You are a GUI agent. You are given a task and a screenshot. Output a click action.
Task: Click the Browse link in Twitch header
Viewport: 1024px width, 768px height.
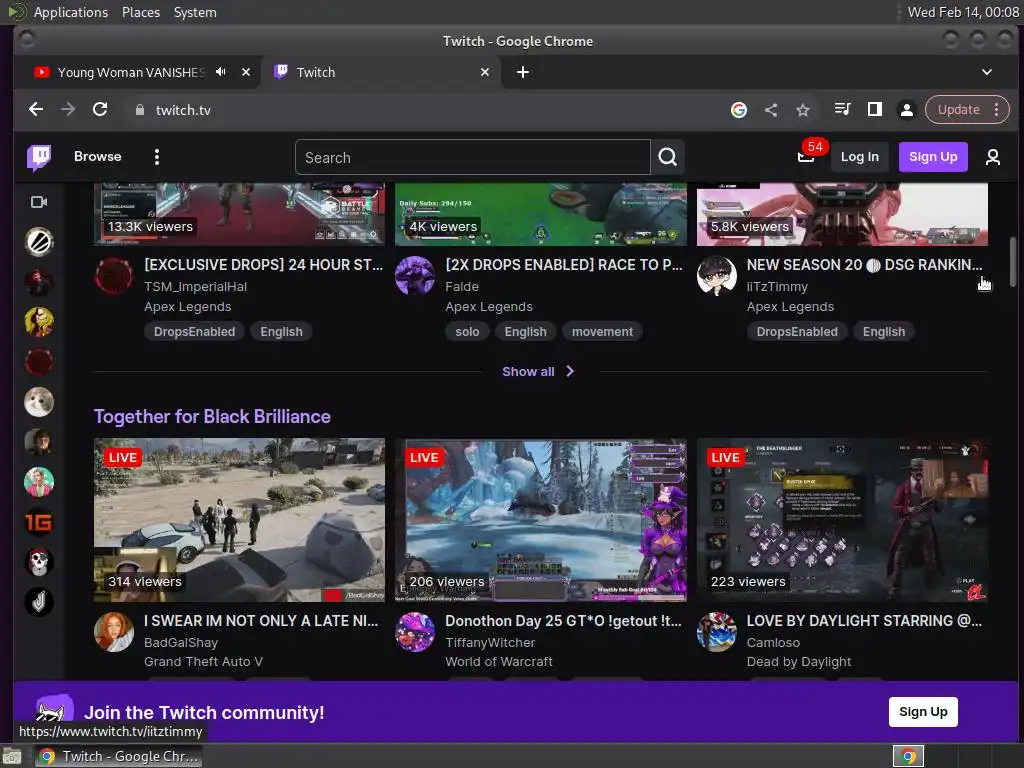[x=97, y=157]
